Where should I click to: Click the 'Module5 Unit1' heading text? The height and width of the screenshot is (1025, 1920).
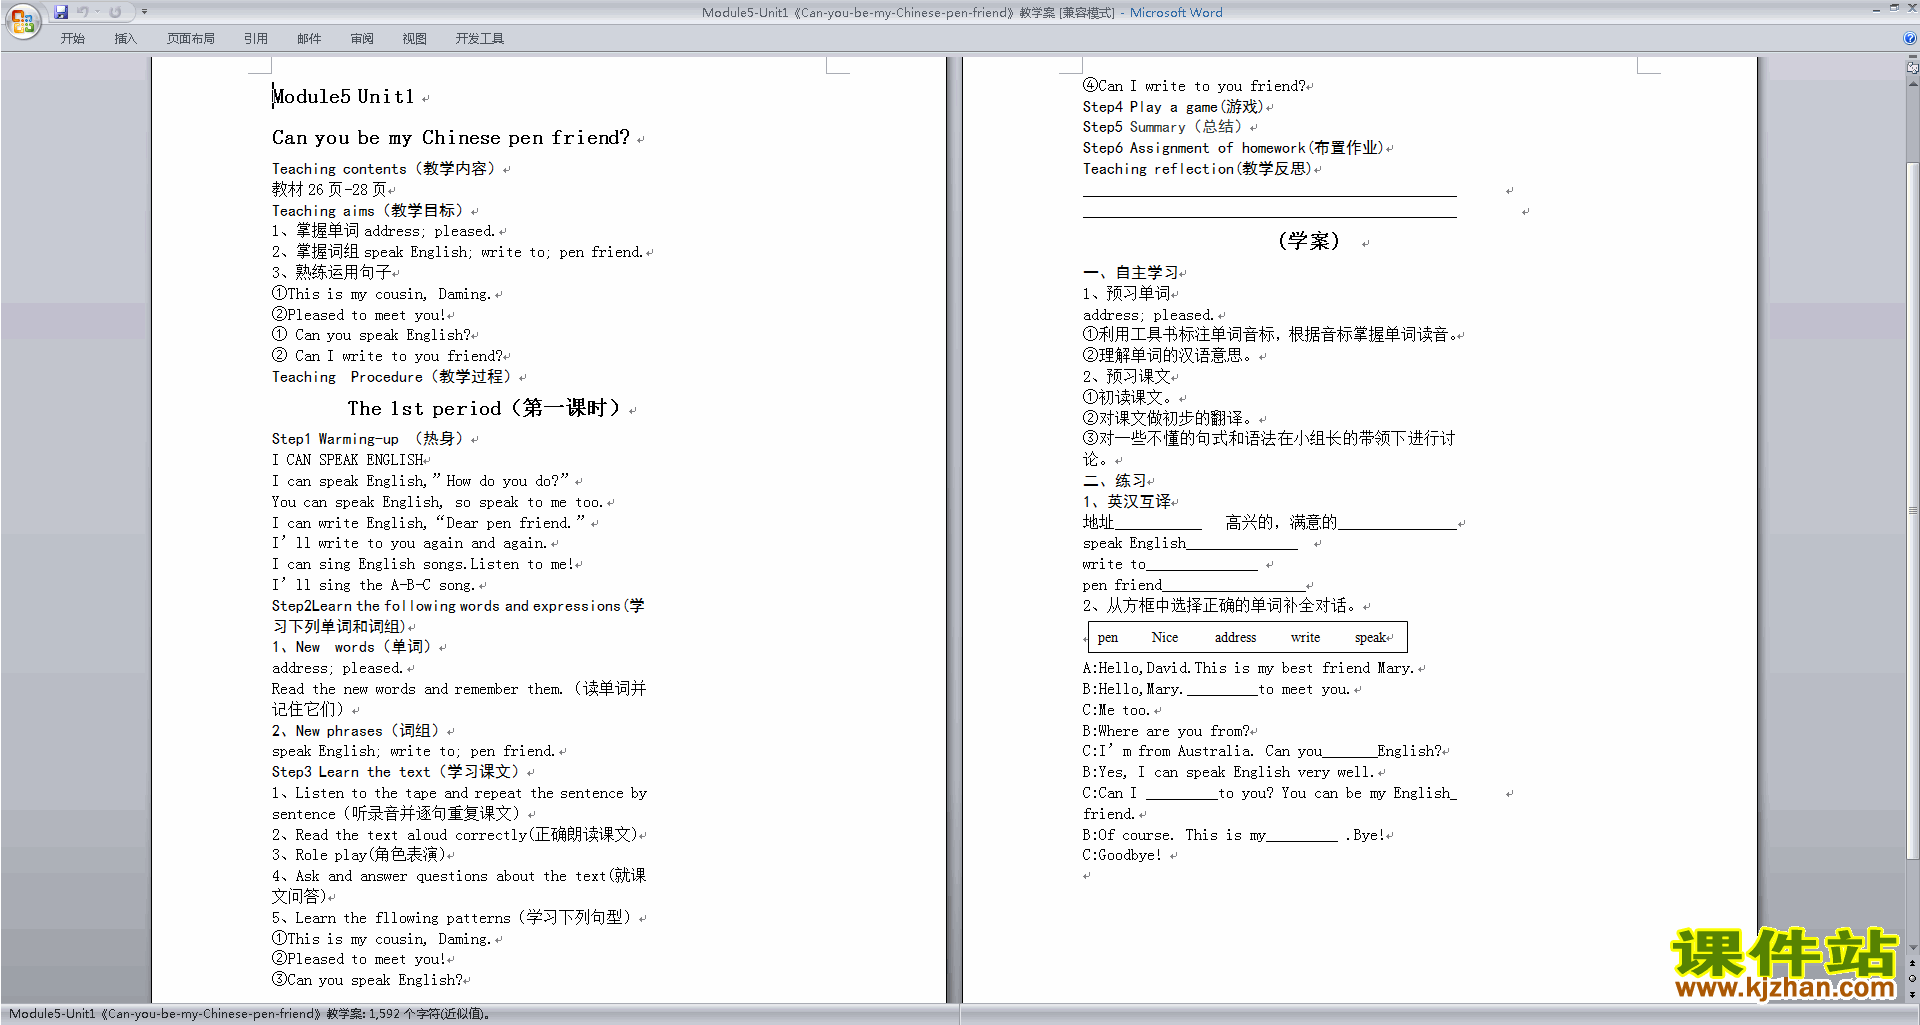(343, 97)
